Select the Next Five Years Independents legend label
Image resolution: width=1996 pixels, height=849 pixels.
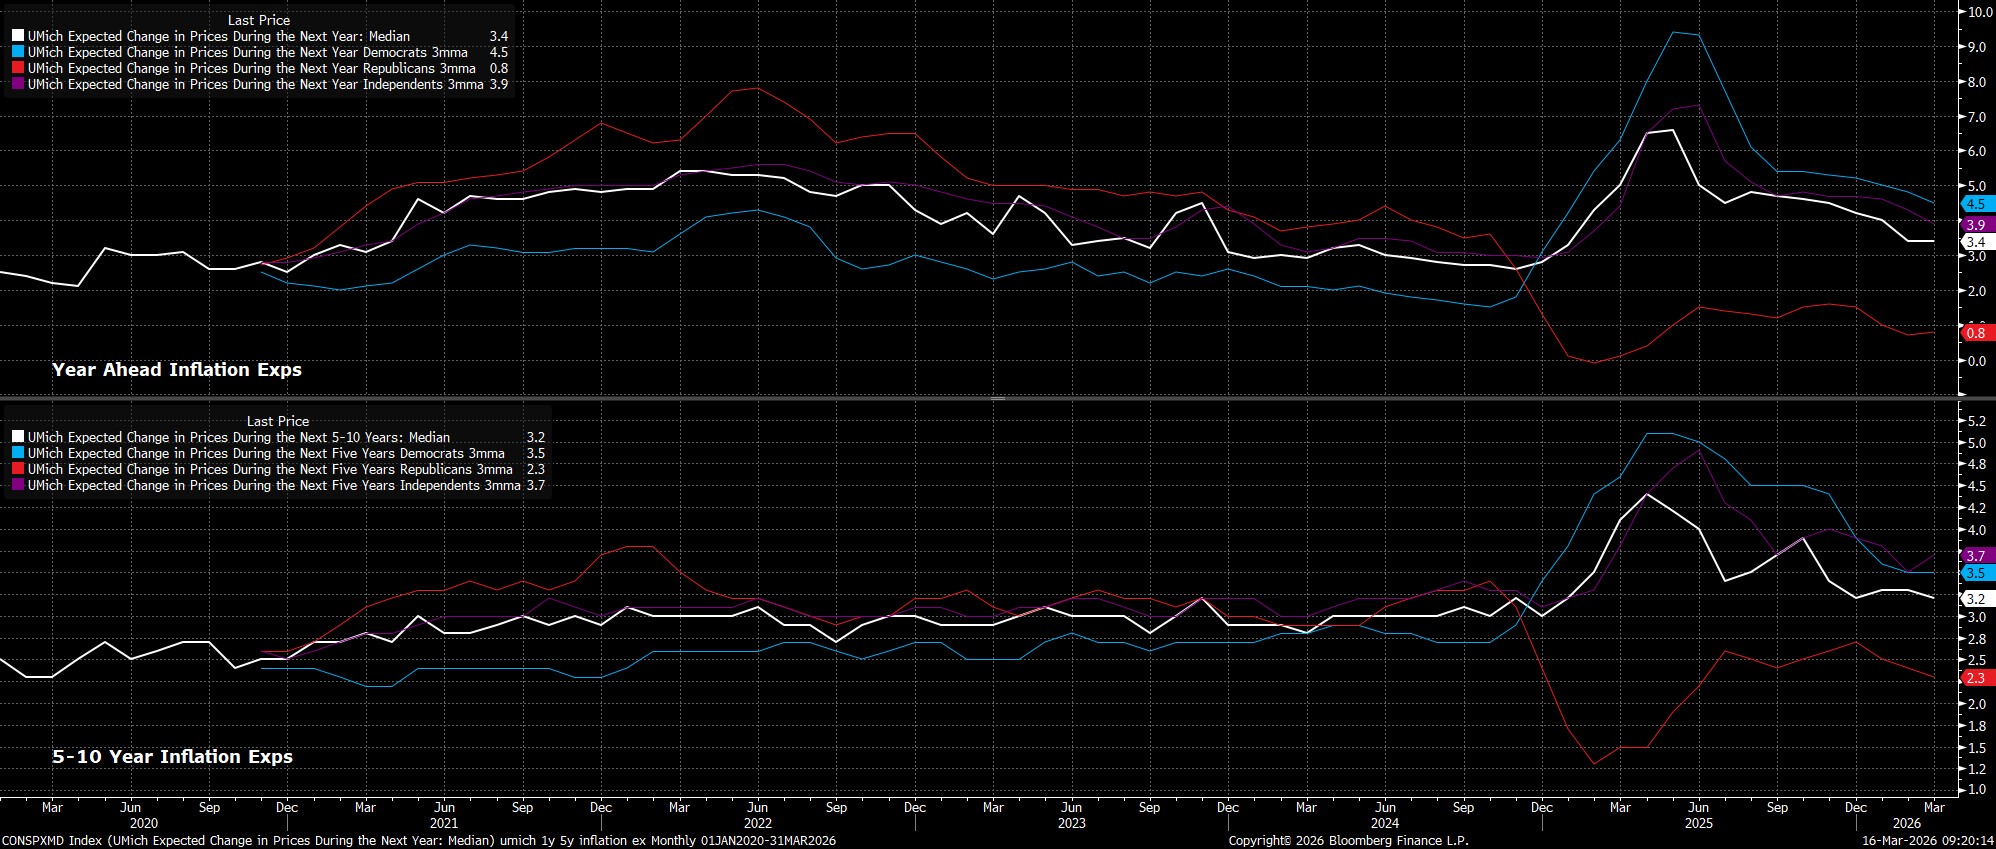273,486
